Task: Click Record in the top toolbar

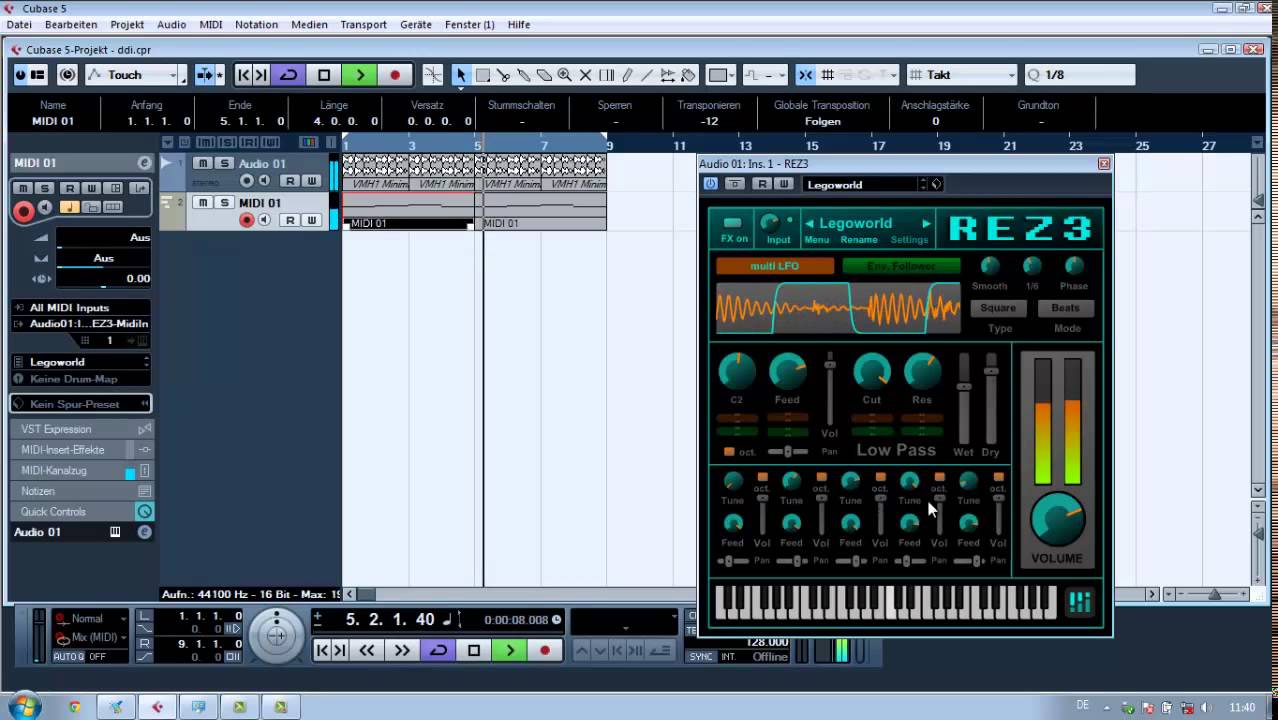Action: [395, 75]
